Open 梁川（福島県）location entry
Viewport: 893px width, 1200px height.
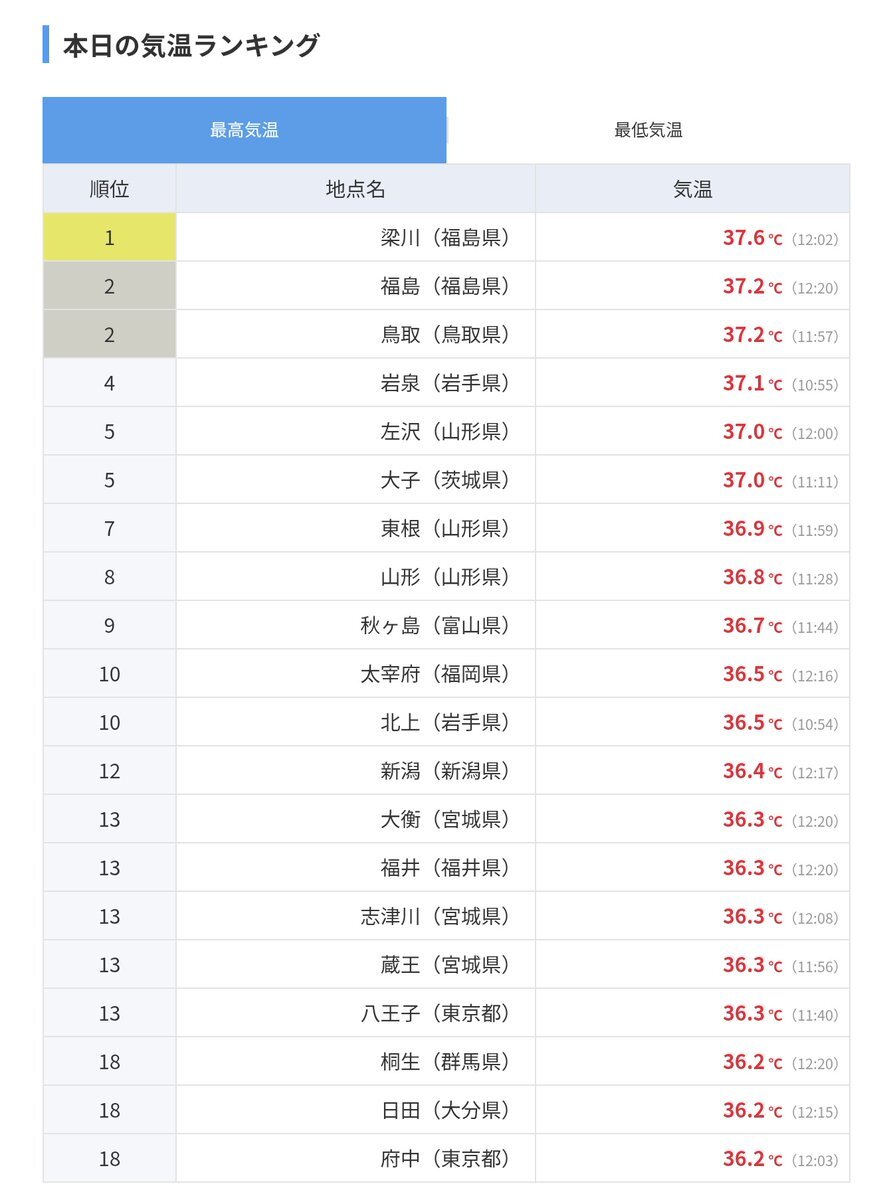point(445,238)
